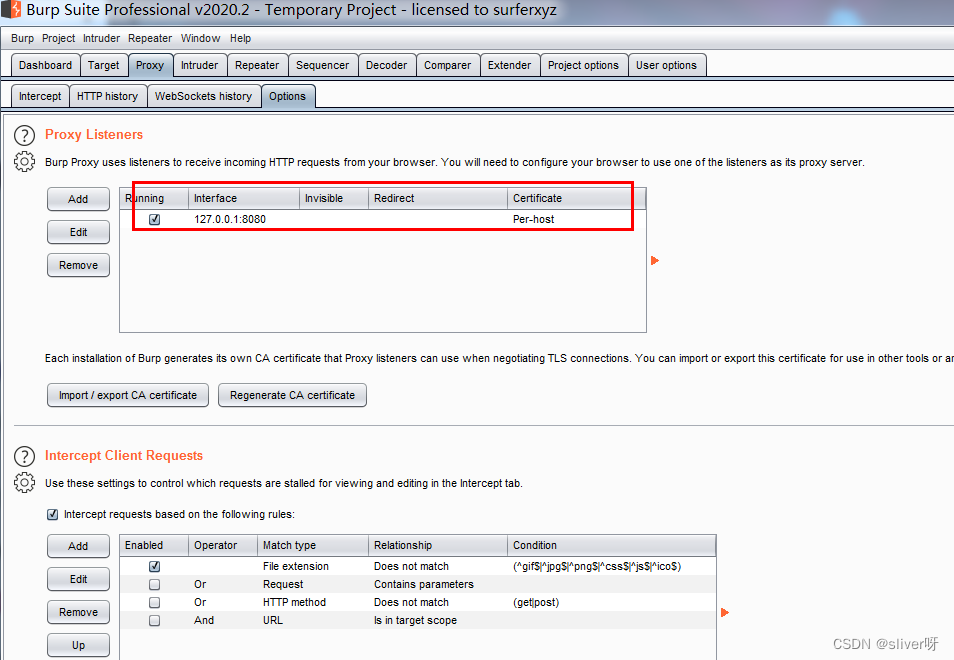Click the Match type column header

click(x=313, y=546)
